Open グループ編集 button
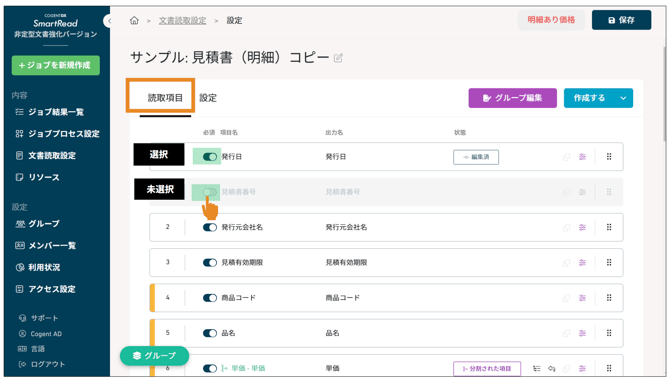This screenshot has width=670, height=382. (512, 98)
